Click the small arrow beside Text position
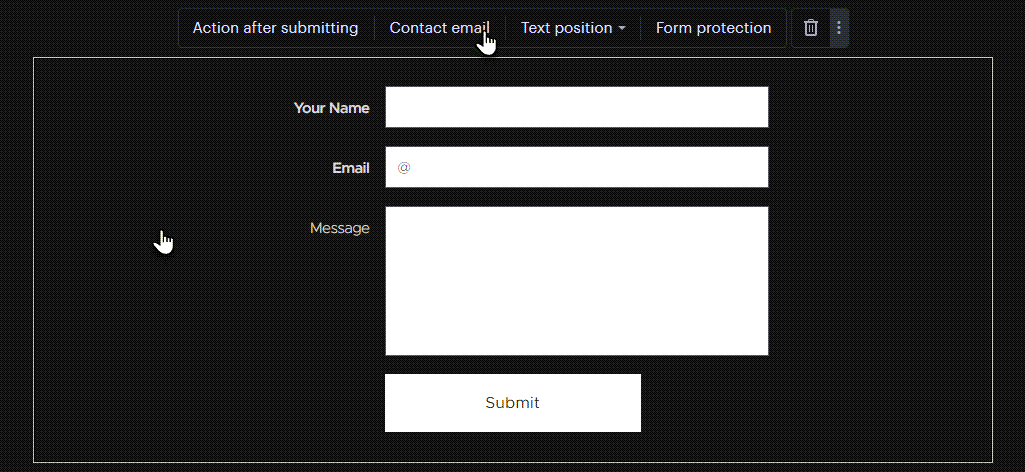 [x=622, y=28]
